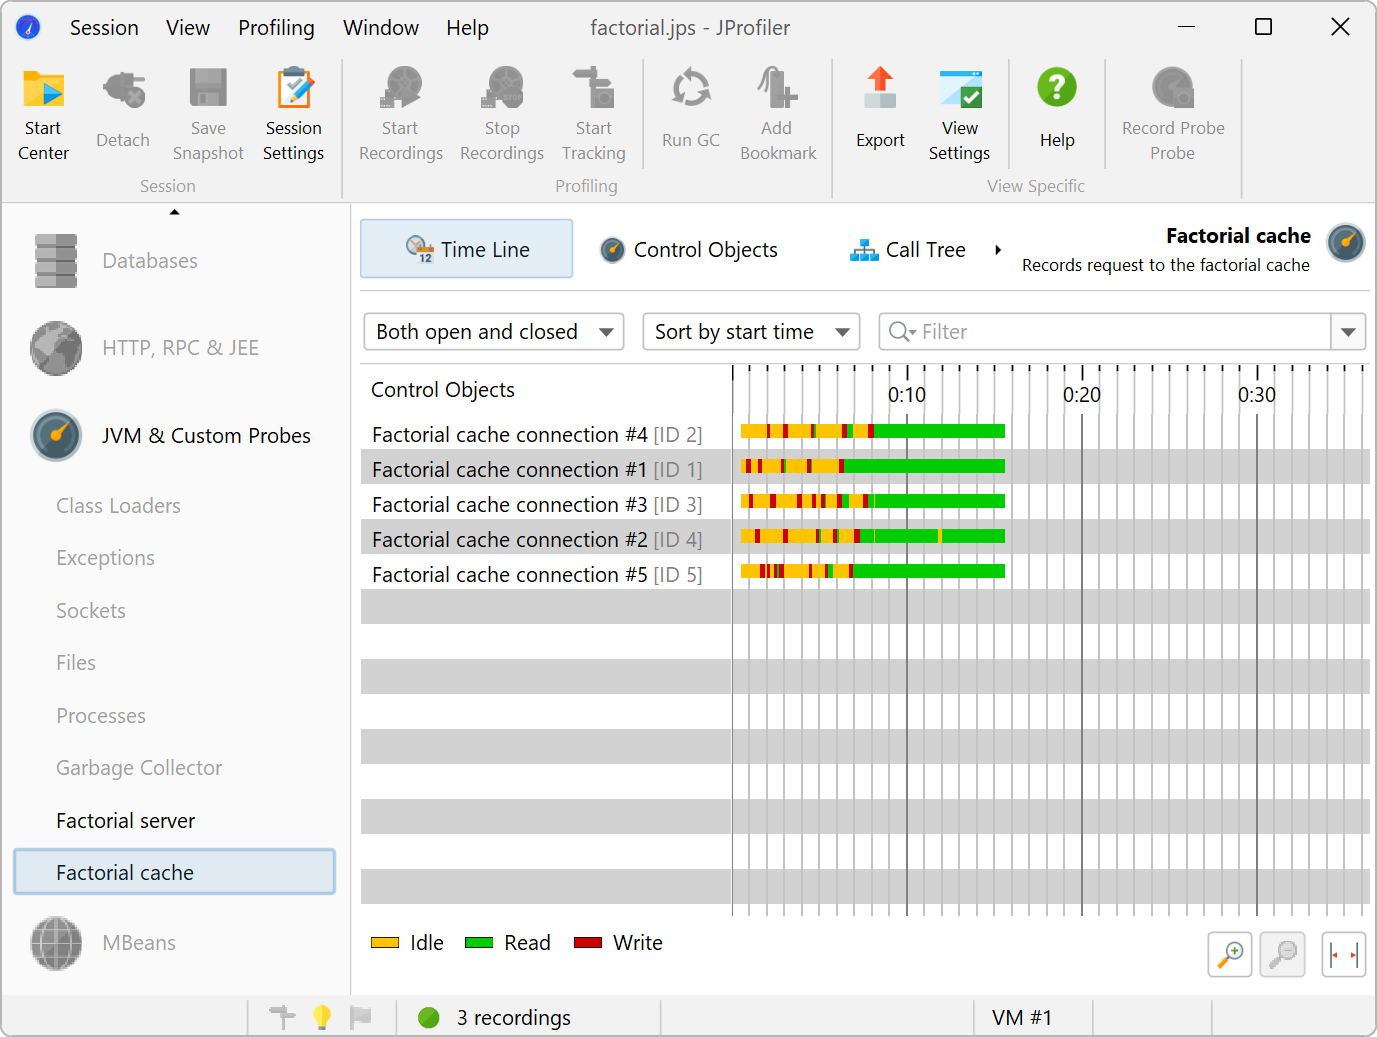Open the Class Loaders probe
This screenshot has height=1037, width=1377.
[118, 506]
